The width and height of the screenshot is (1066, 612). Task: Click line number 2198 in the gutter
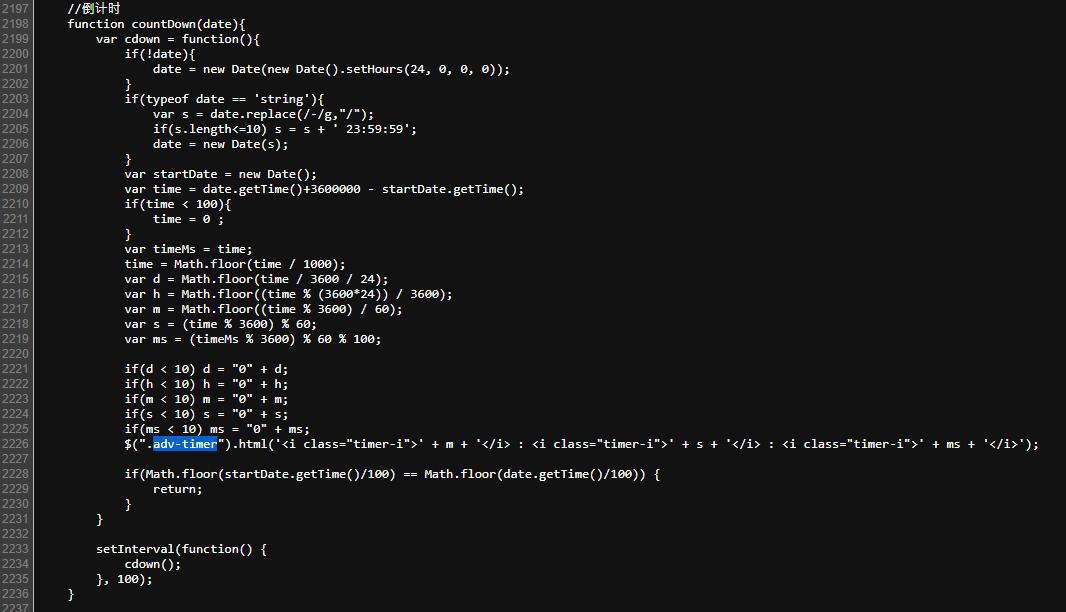click(15, 24)
